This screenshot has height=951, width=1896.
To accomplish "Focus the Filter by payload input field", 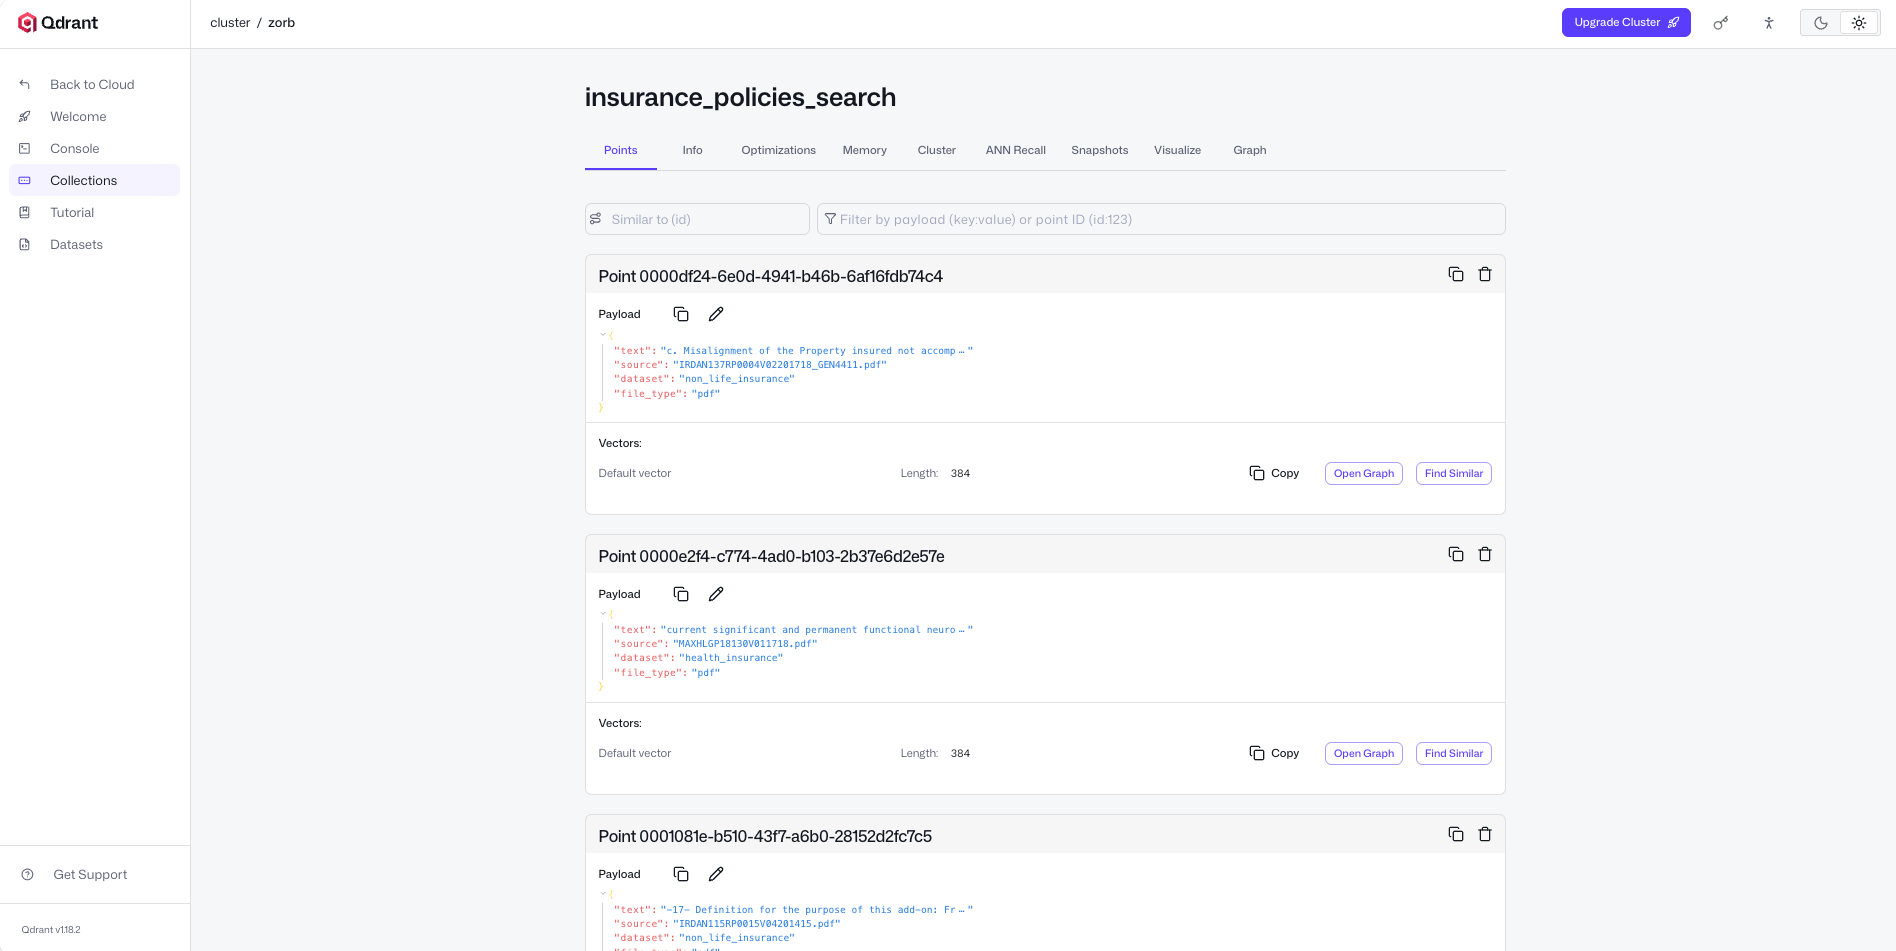I will point(1161,219).
